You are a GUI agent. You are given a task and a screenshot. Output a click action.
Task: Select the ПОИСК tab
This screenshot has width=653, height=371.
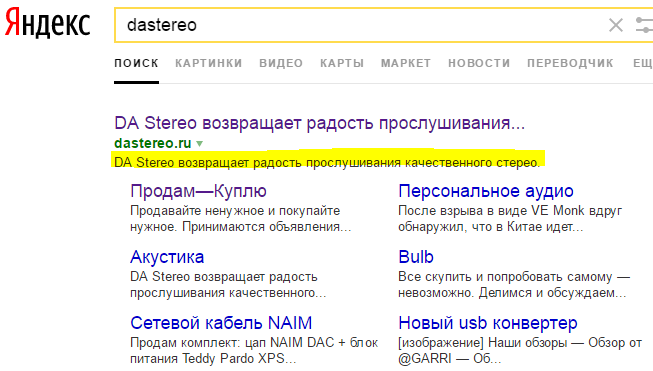point(136,63)
